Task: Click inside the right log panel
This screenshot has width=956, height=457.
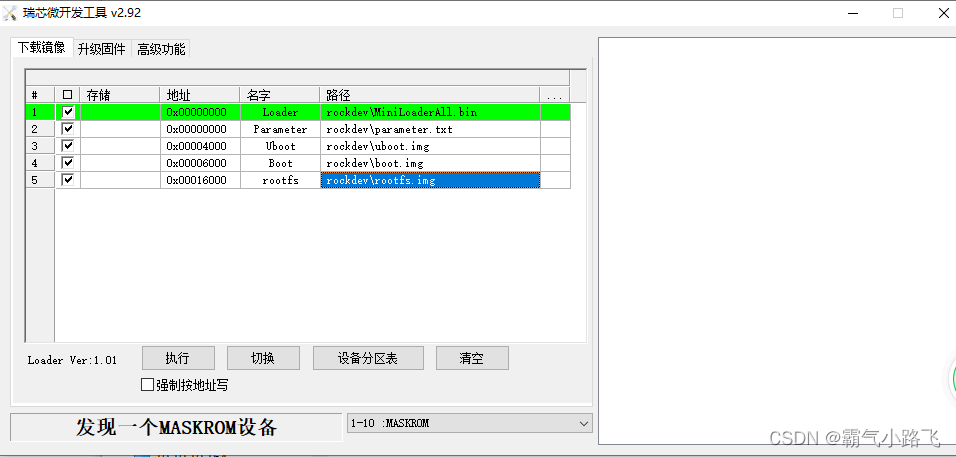Action: (777, 241)
